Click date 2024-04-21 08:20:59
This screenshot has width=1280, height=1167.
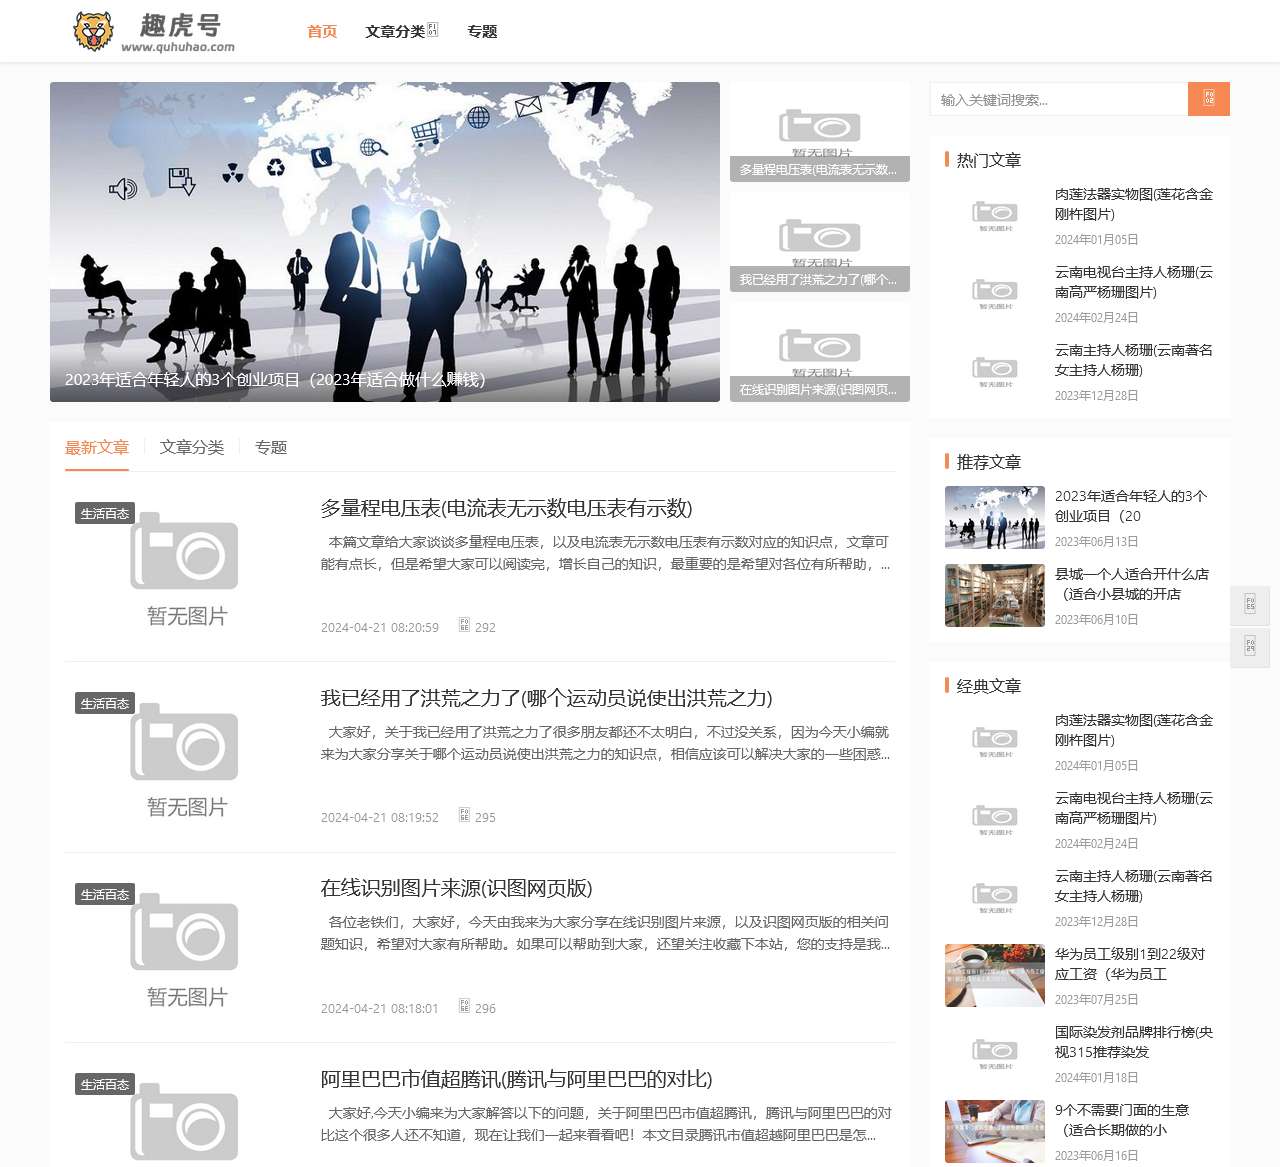[380, 627]
